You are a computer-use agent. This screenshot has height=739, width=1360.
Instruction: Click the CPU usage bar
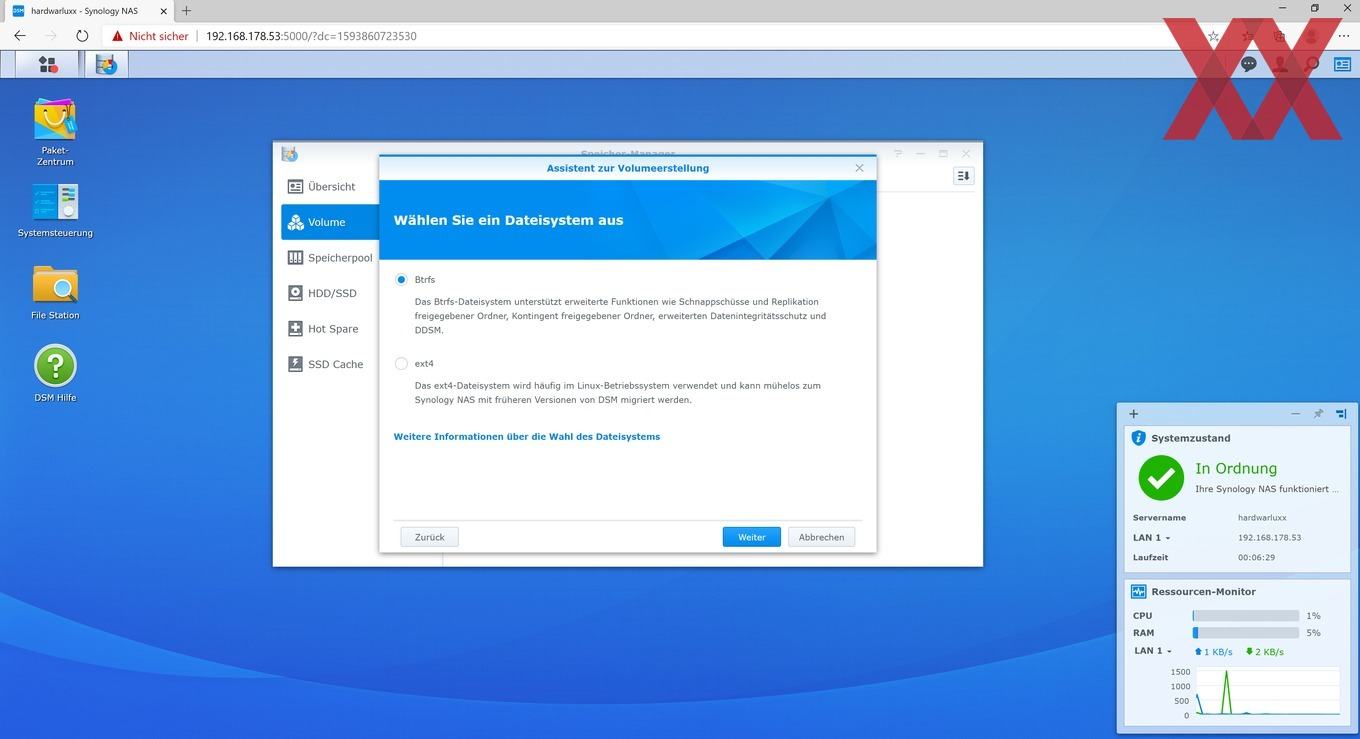coord(1245,616)
